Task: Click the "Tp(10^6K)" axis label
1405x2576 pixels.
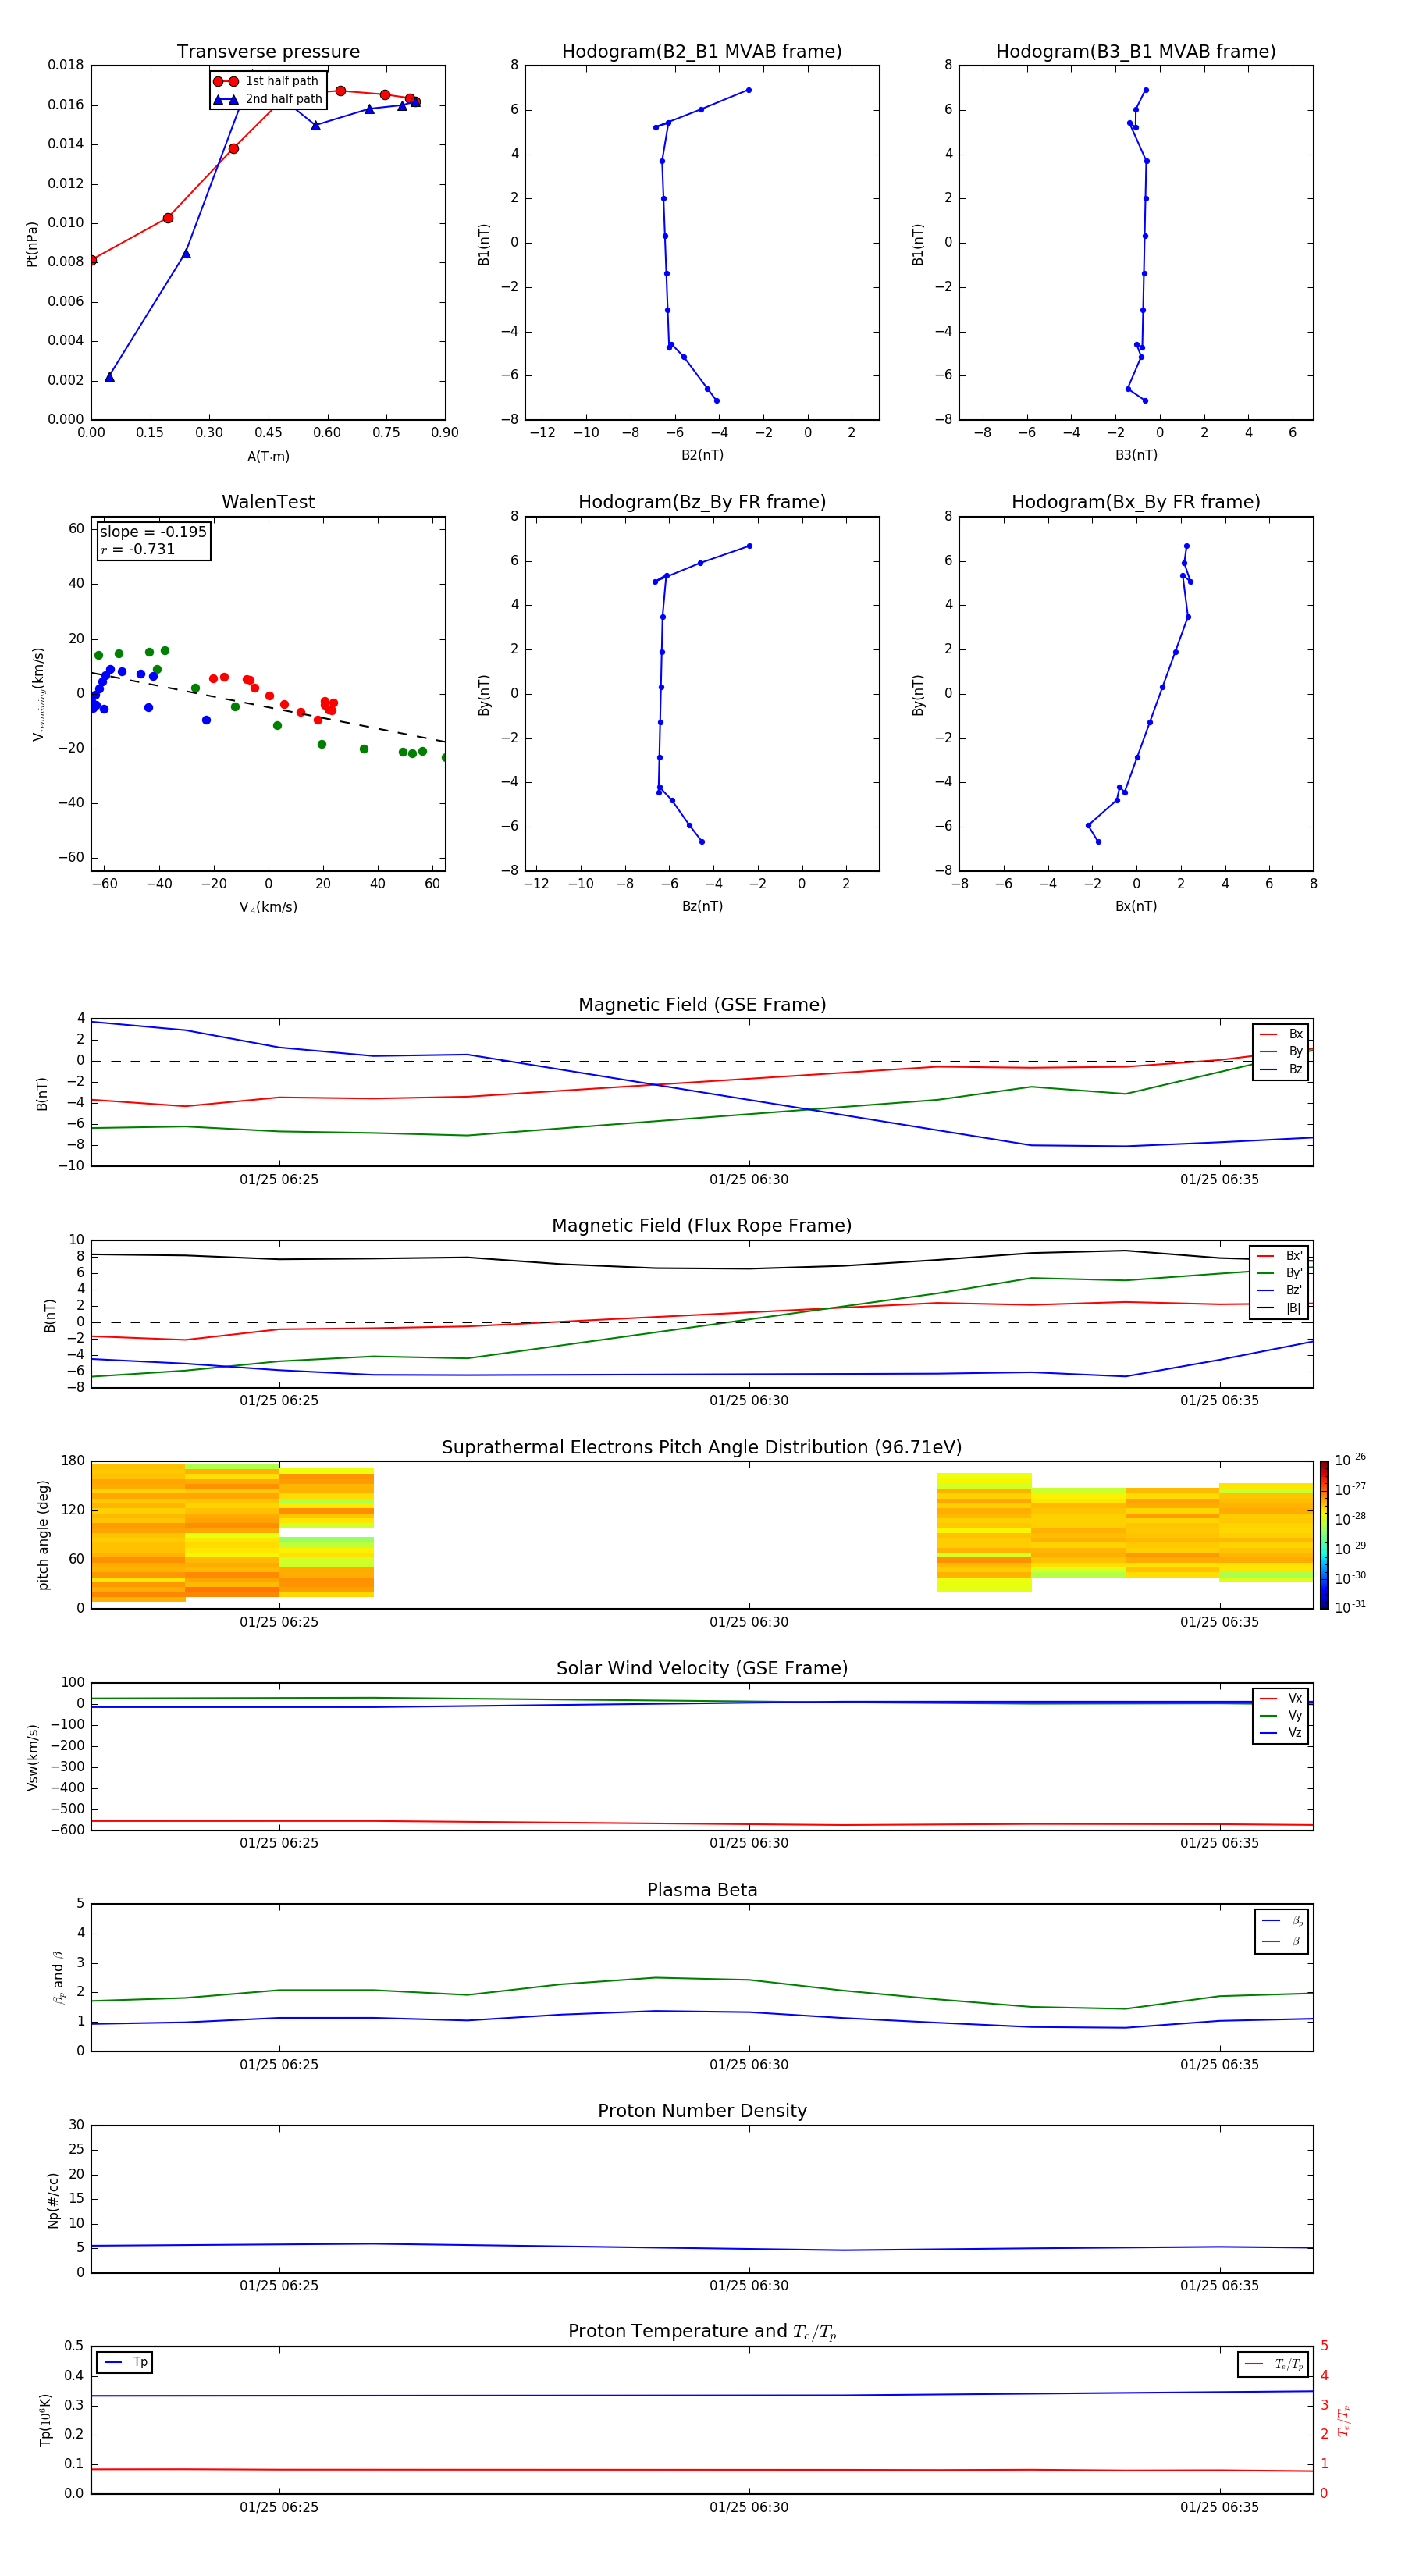Action: point(45,2420)
